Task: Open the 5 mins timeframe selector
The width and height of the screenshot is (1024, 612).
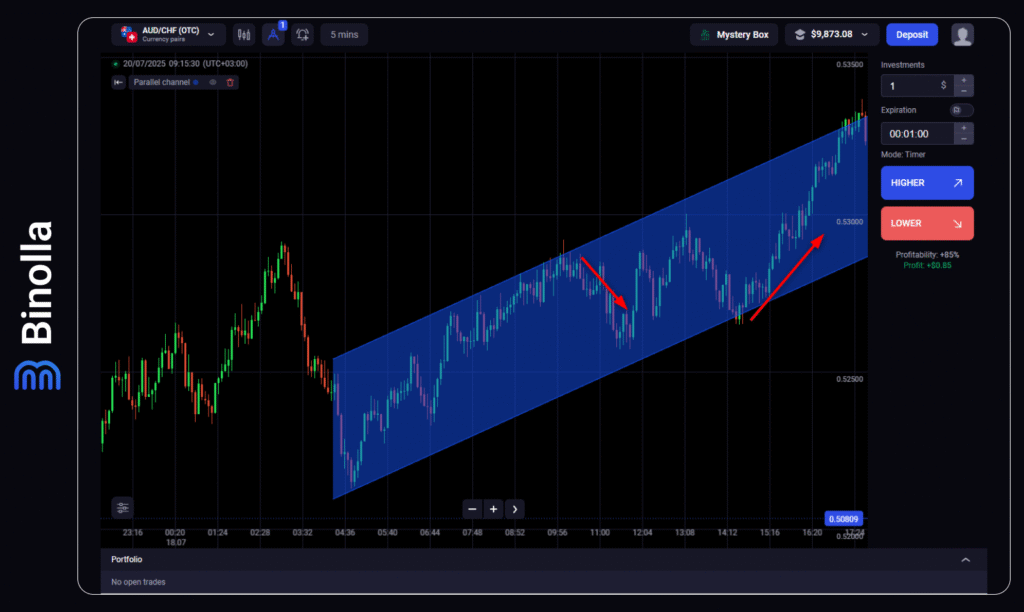Action: pyautogui.click(x=344, y=35)
